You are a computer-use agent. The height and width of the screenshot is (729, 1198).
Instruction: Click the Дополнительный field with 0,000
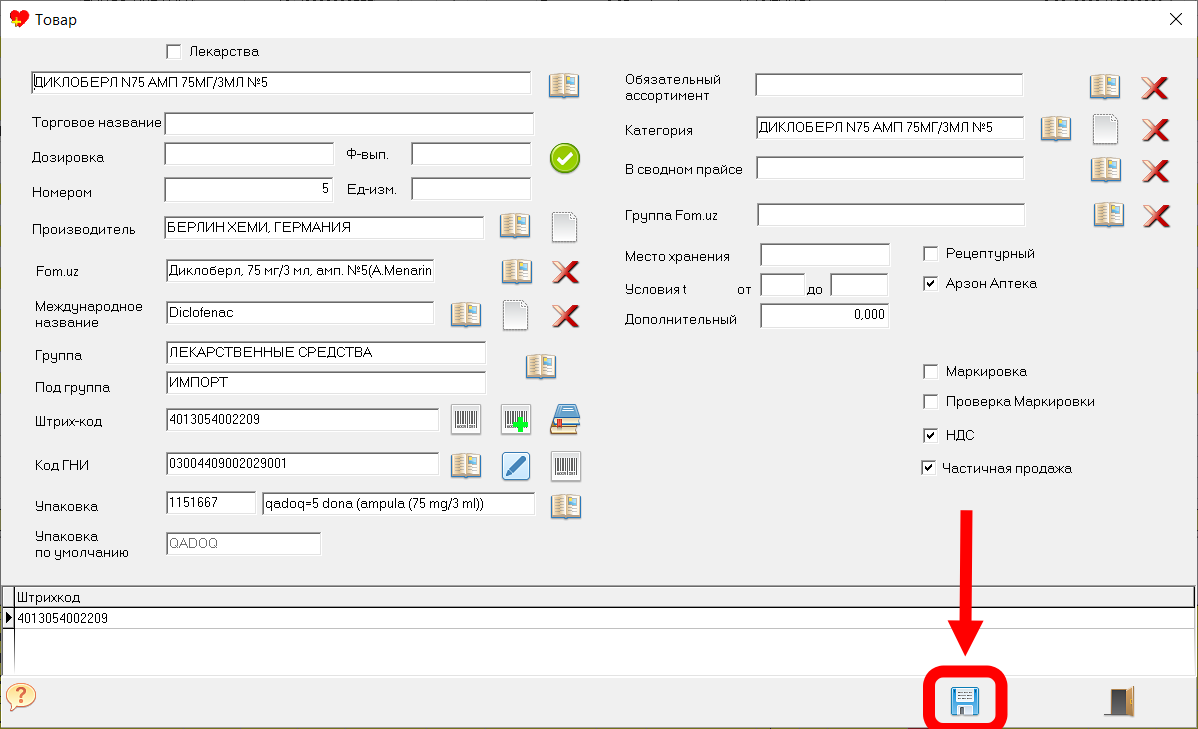pos(824,315)
